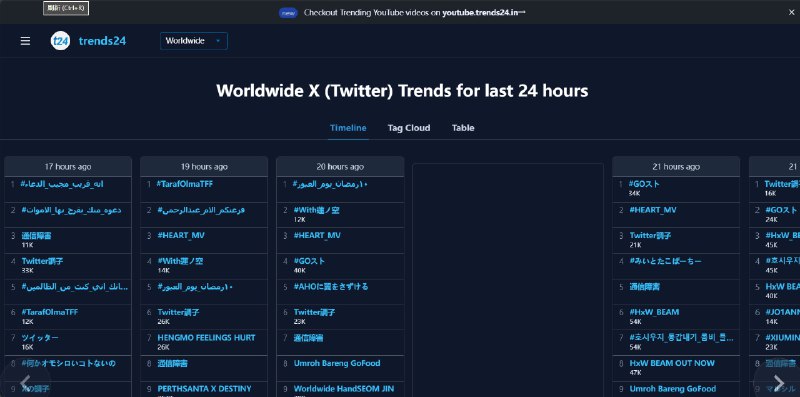The width and height of the screenshot is (800, 397).
Task: Open the #With hashtag with 12K in 20 hours column
Action: pos(316,210)
